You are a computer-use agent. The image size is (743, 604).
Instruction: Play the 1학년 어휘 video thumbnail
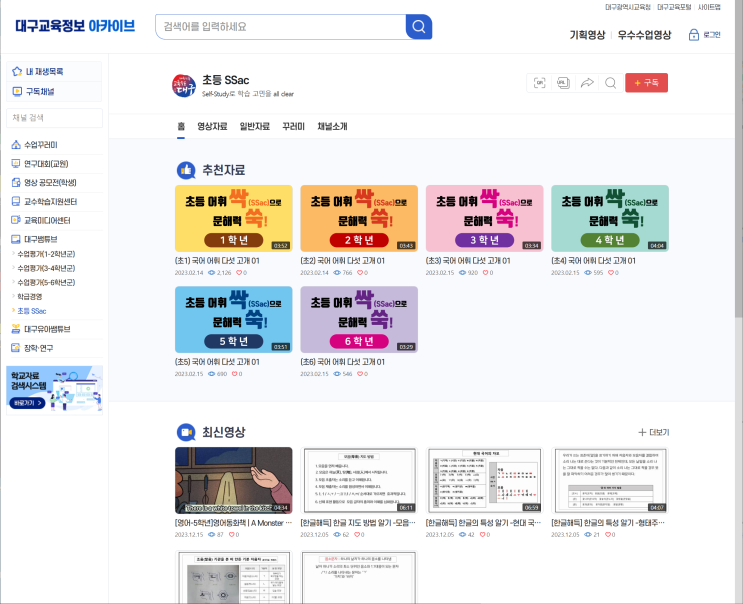click(x=234, y=218)
